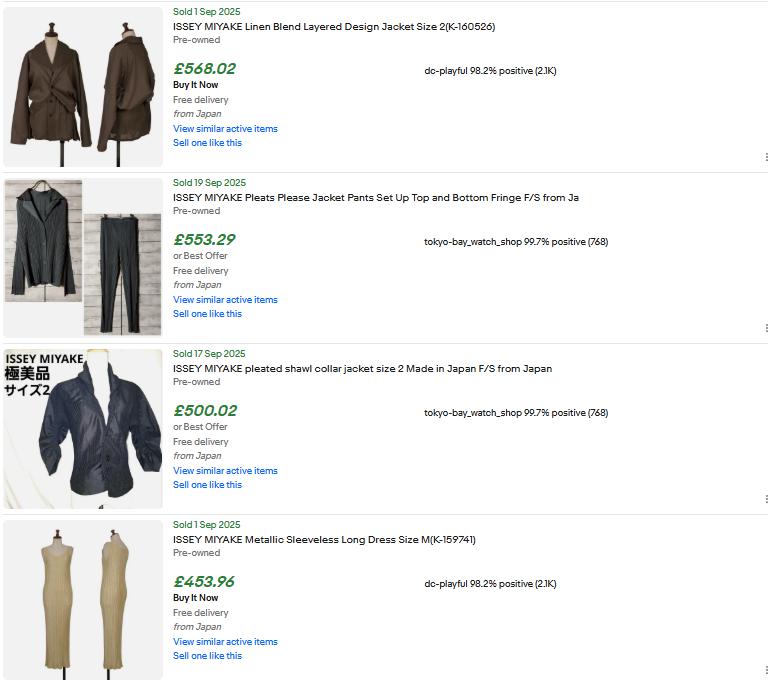Click Sell one like this for metallic dress
Image resolution: width=768 pixels, height=685 pixels.
[207, 656]
